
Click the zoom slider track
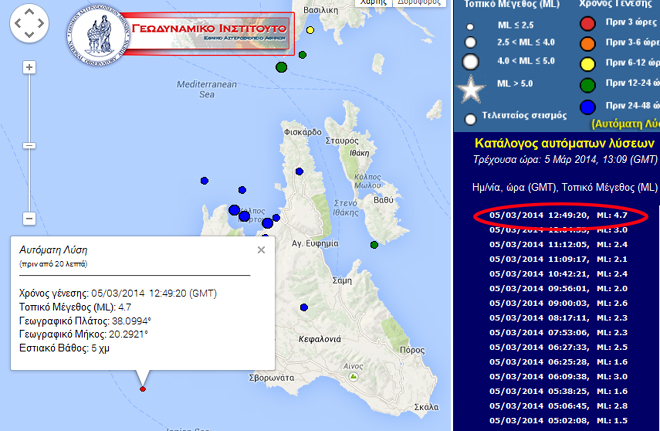tap(29, 140)
